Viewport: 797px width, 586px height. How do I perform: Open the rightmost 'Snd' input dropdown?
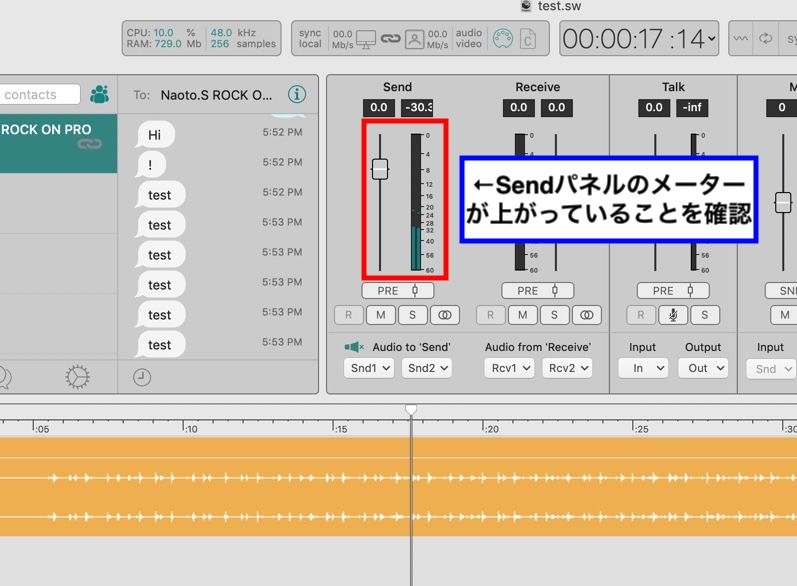(771, 369)
